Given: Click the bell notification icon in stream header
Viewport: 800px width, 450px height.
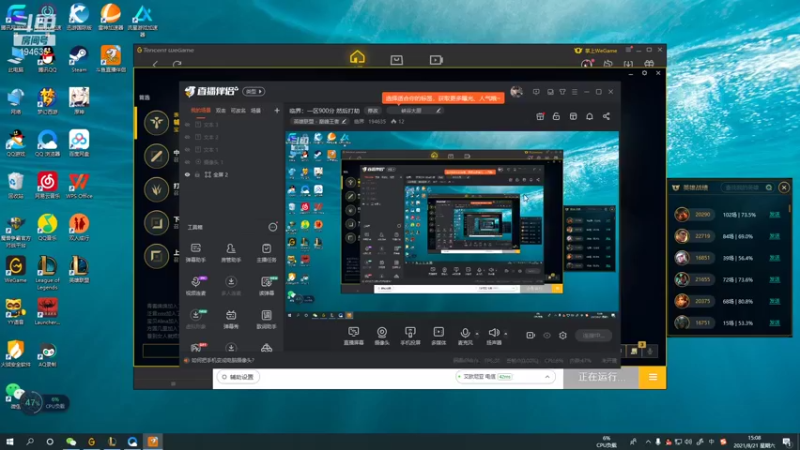Looking at the screenshot, I should tap(589, 116).
